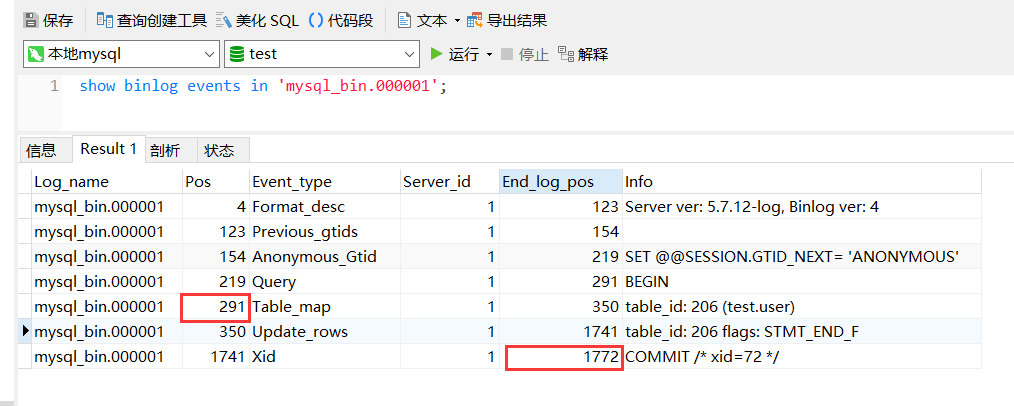Viewport: 1014px width, 406px height.
Task: Click the End_log_pos value 1772
Action: 561,356
